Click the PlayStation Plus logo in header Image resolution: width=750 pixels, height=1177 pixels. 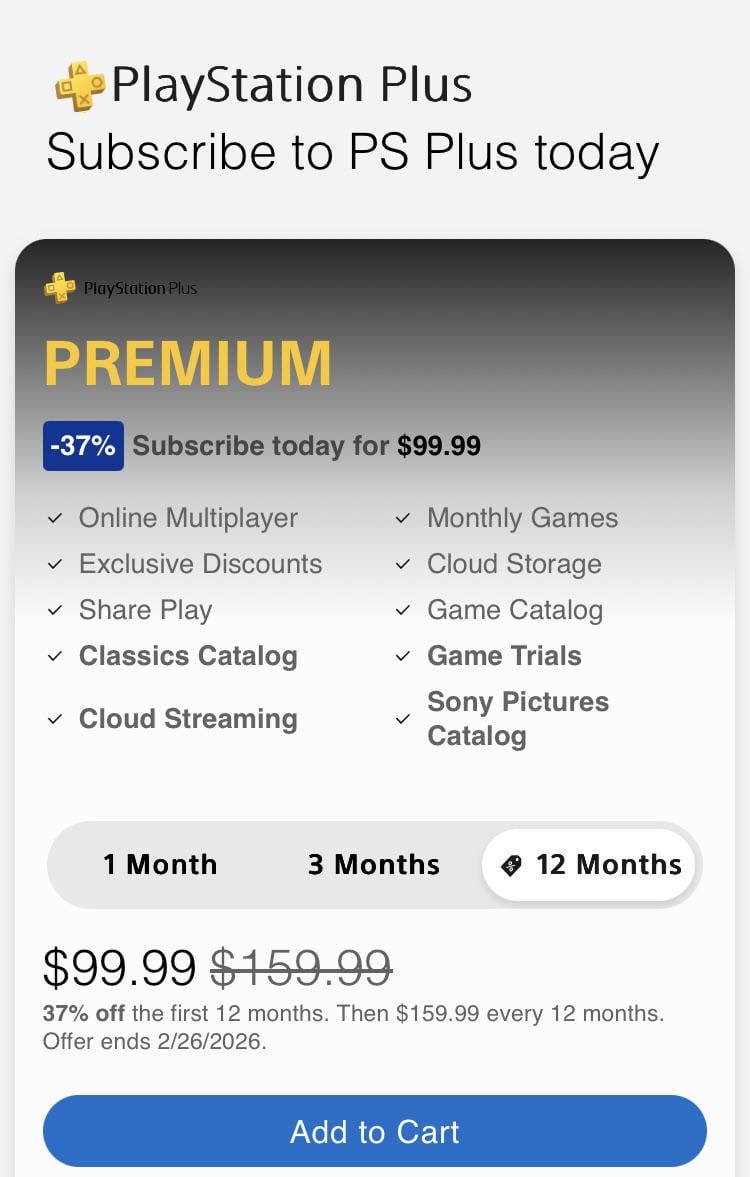80,86
